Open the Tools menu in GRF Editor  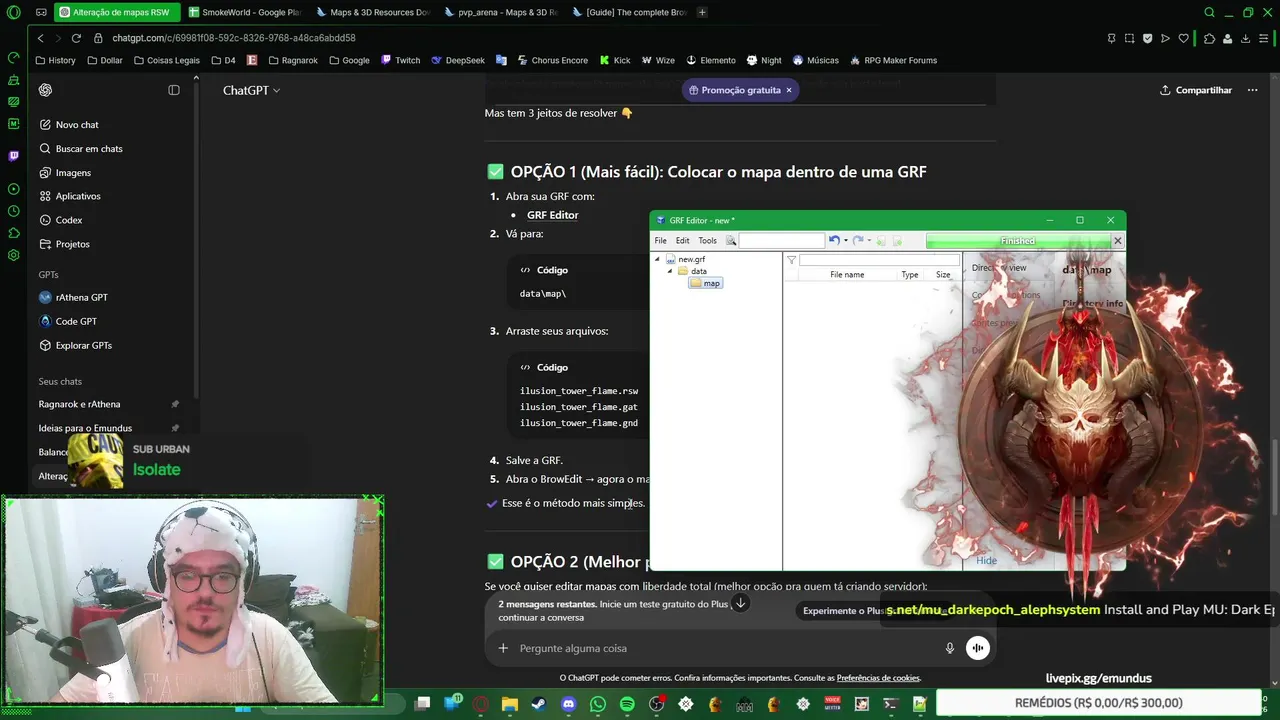[707, 241]
